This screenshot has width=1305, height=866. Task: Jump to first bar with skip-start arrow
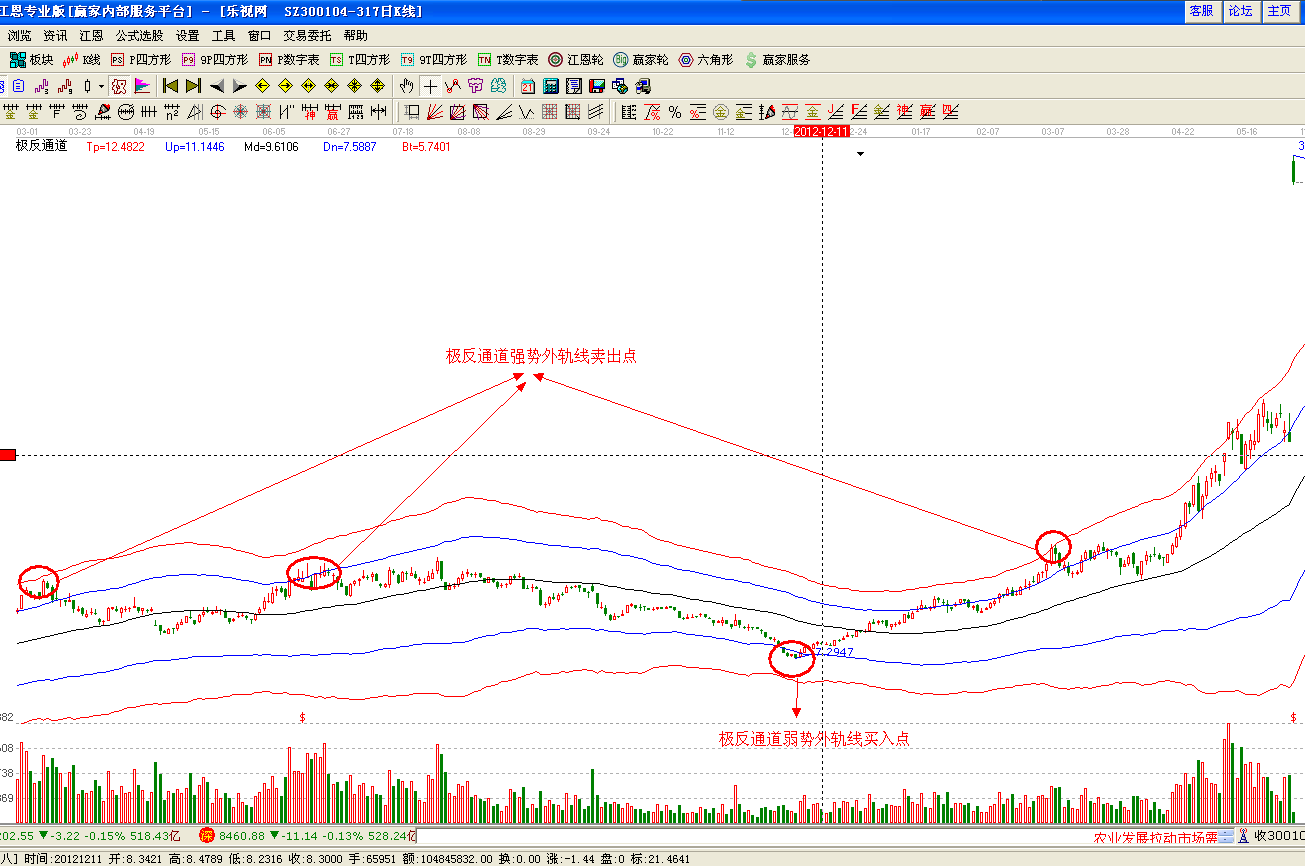click(x=171, y=86)
